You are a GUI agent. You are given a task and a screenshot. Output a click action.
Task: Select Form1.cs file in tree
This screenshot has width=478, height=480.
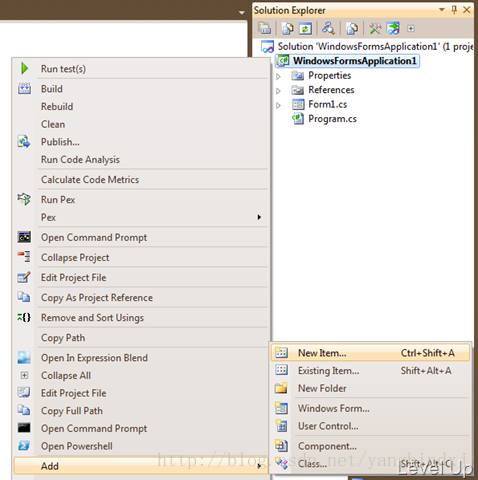328,104
